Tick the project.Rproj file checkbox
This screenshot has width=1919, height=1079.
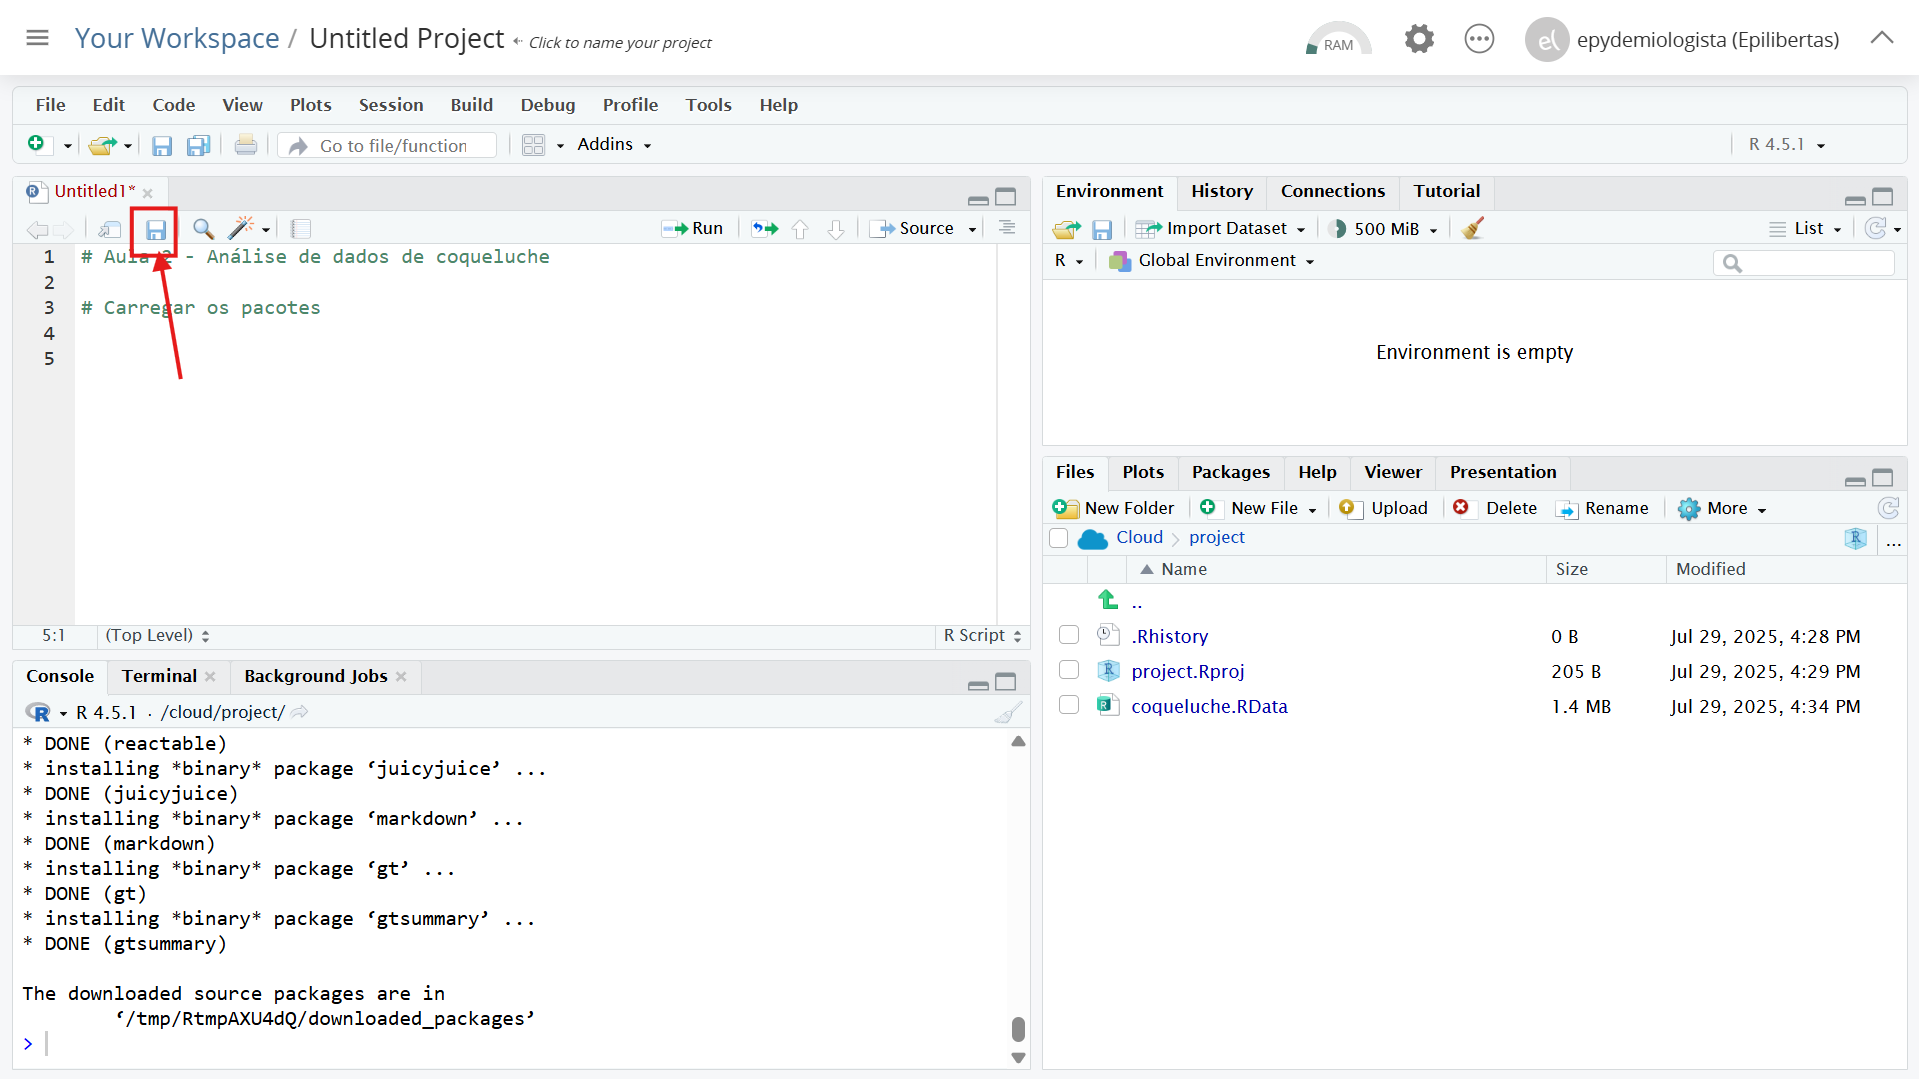point(1069,670)
